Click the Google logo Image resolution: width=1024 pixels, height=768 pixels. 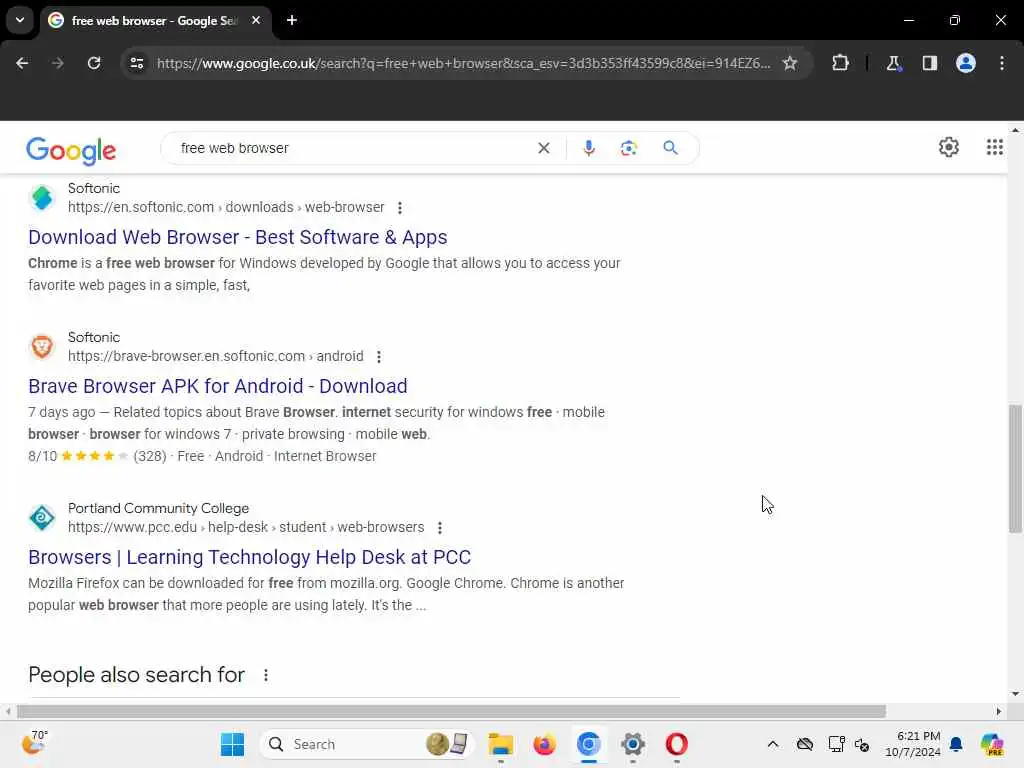coord(71,151)
